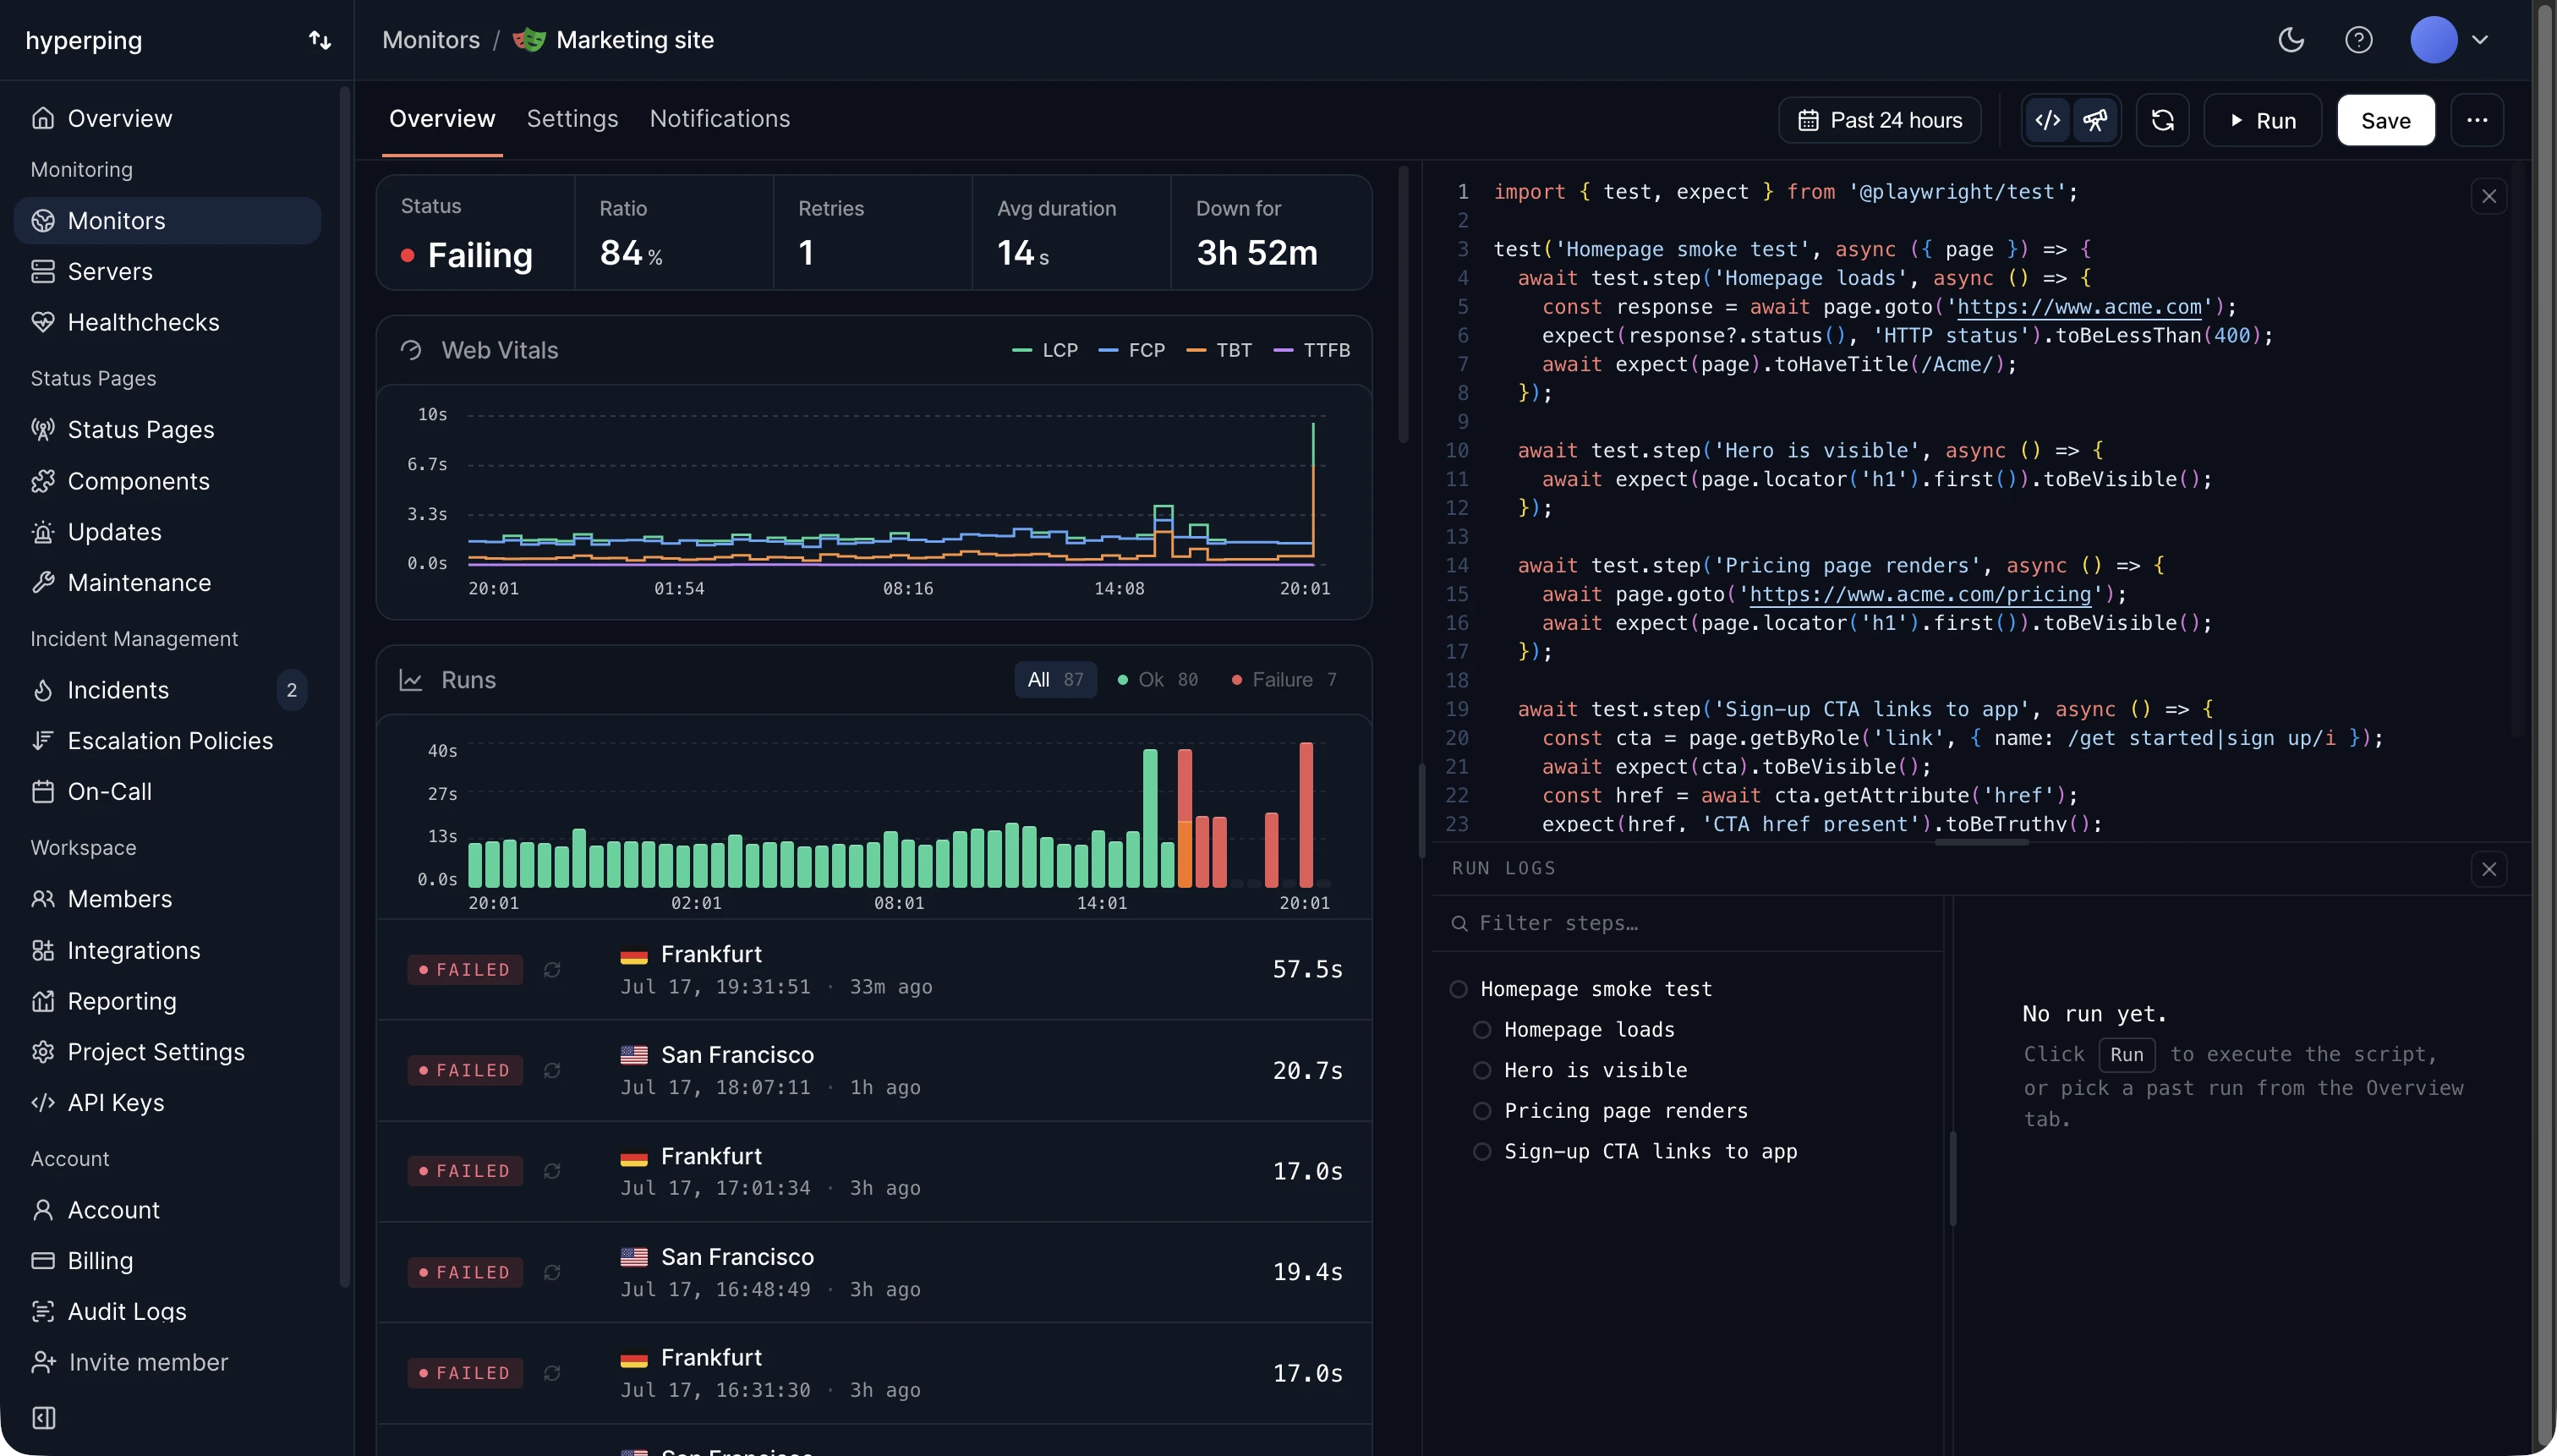The width and height of the screenshot is (2557, 1456).
Task: Click the Save button
Action: point(2386,120)
